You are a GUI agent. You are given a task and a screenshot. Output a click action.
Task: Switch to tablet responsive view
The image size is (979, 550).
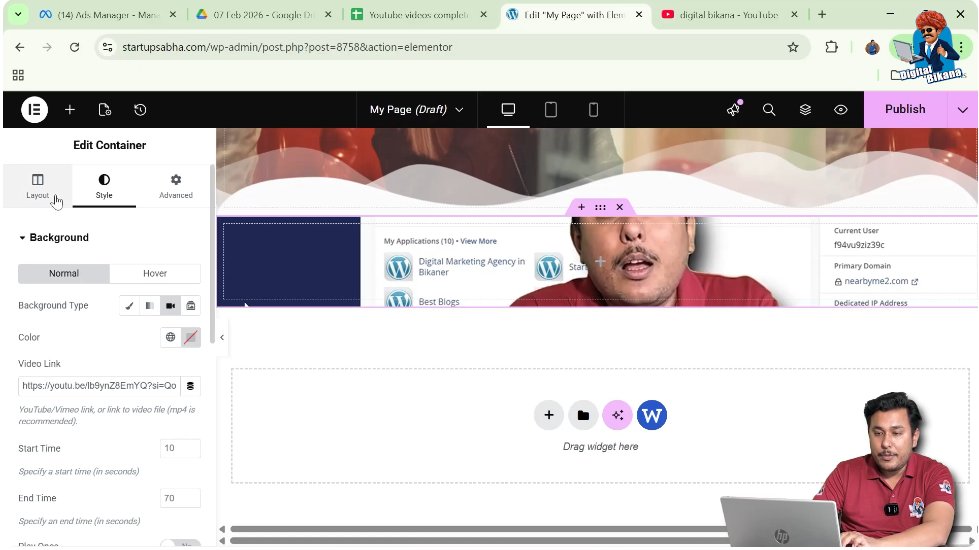(550, 110)
